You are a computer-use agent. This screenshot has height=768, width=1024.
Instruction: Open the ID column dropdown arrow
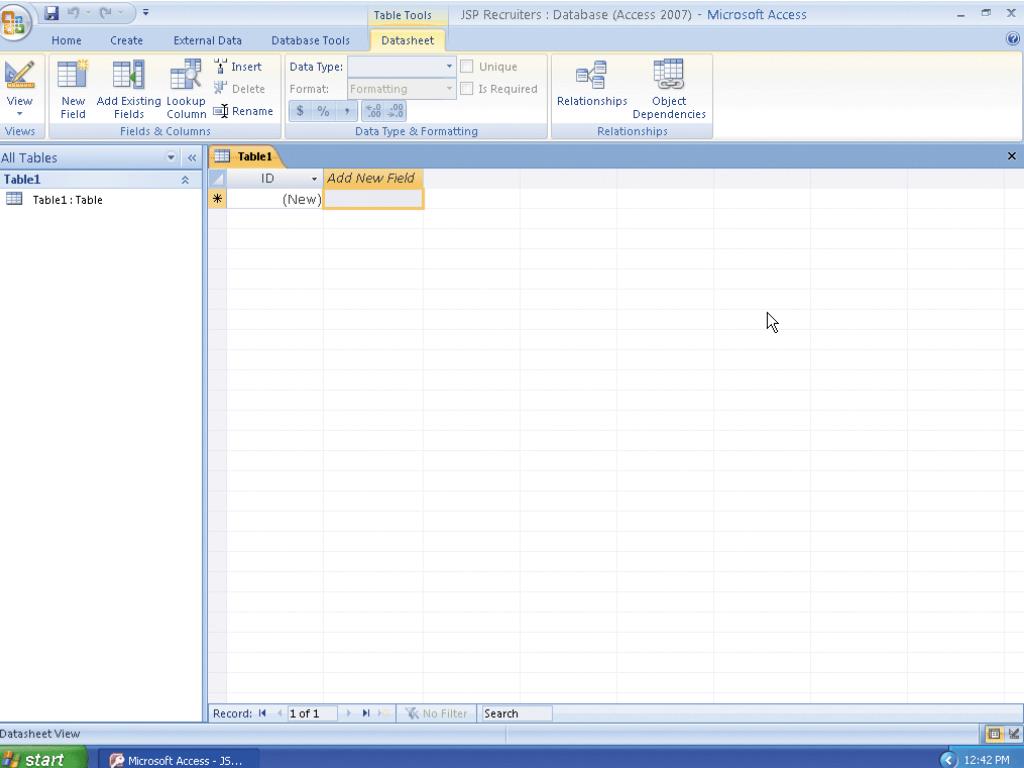(314, 179)
